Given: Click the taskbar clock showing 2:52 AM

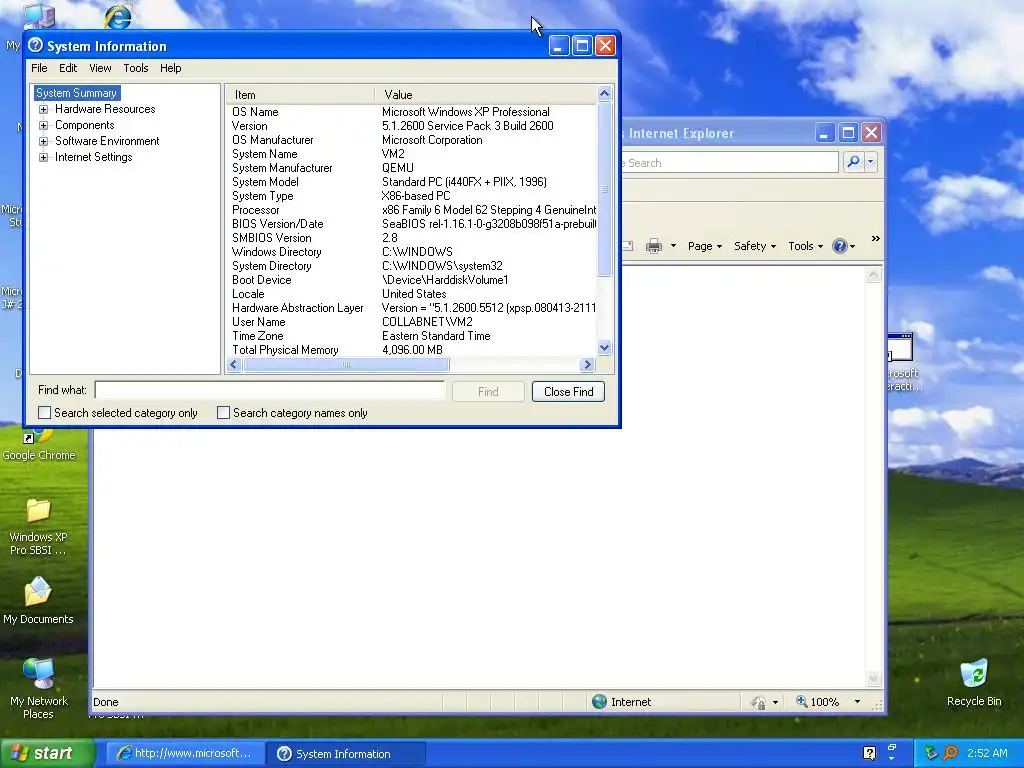Looking at the screenshot, I should (987, 753).
